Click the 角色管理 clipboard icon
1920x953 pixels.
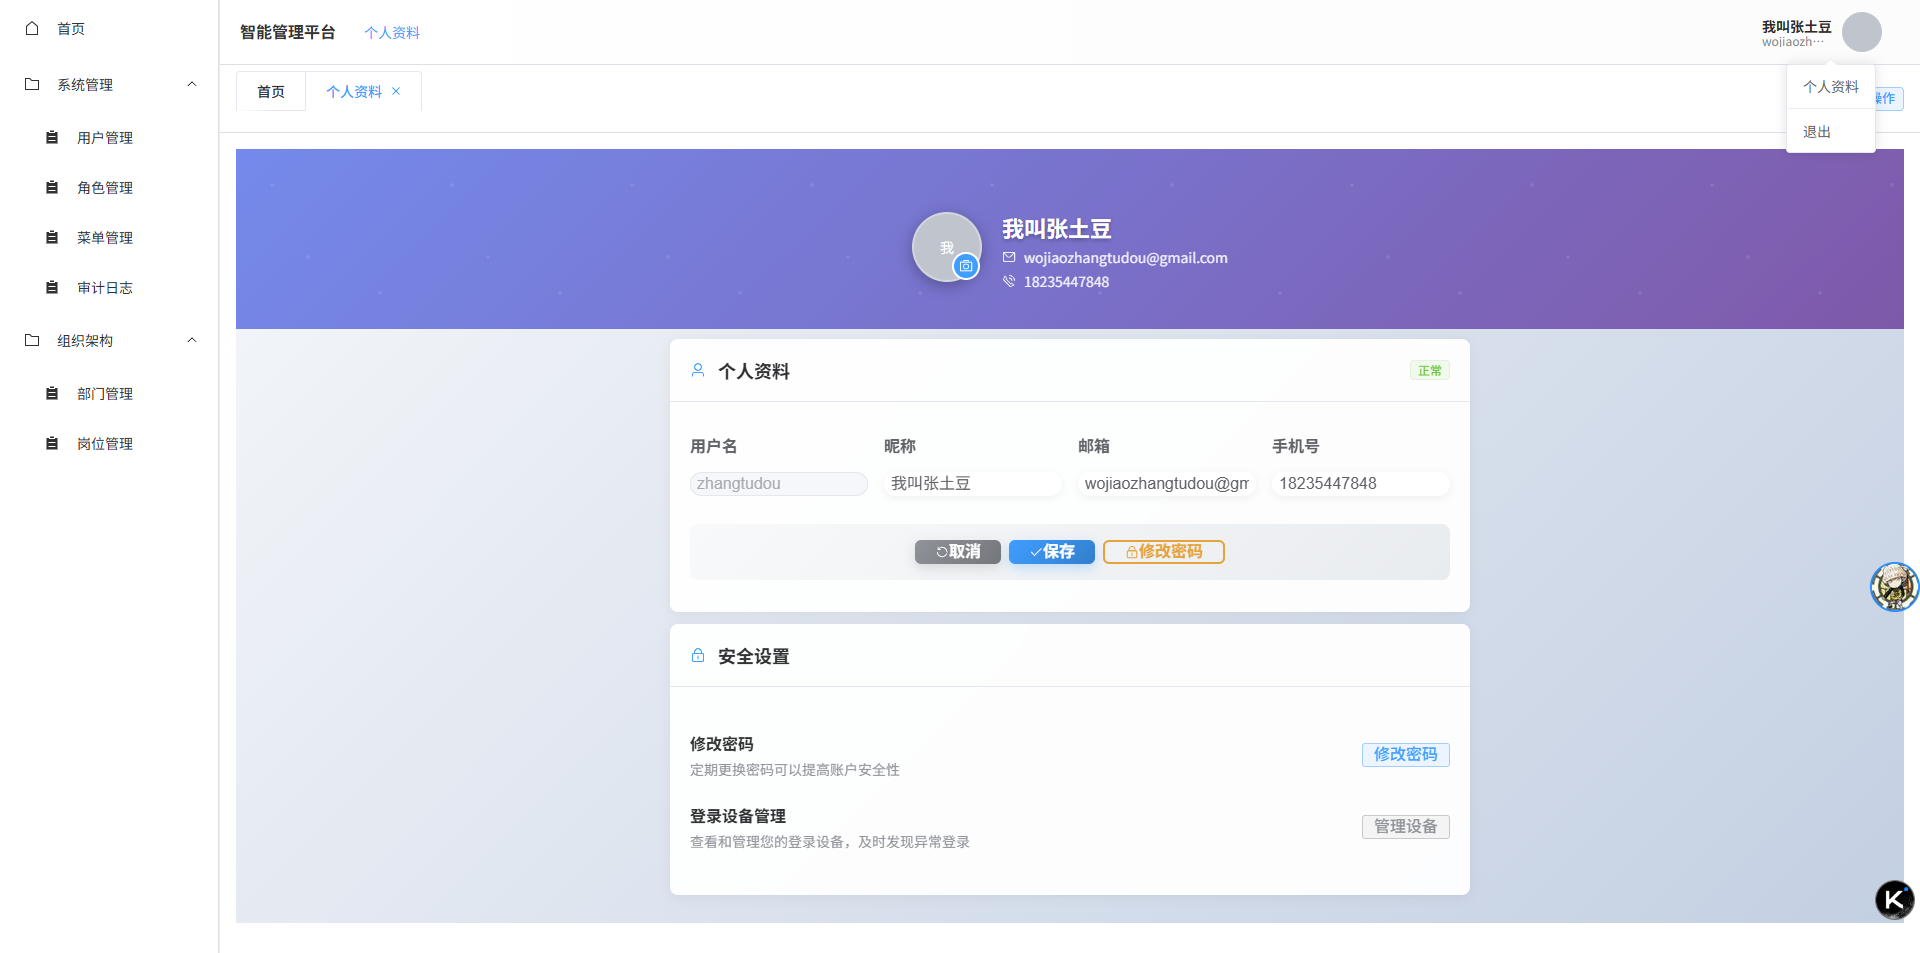(52, 187)
